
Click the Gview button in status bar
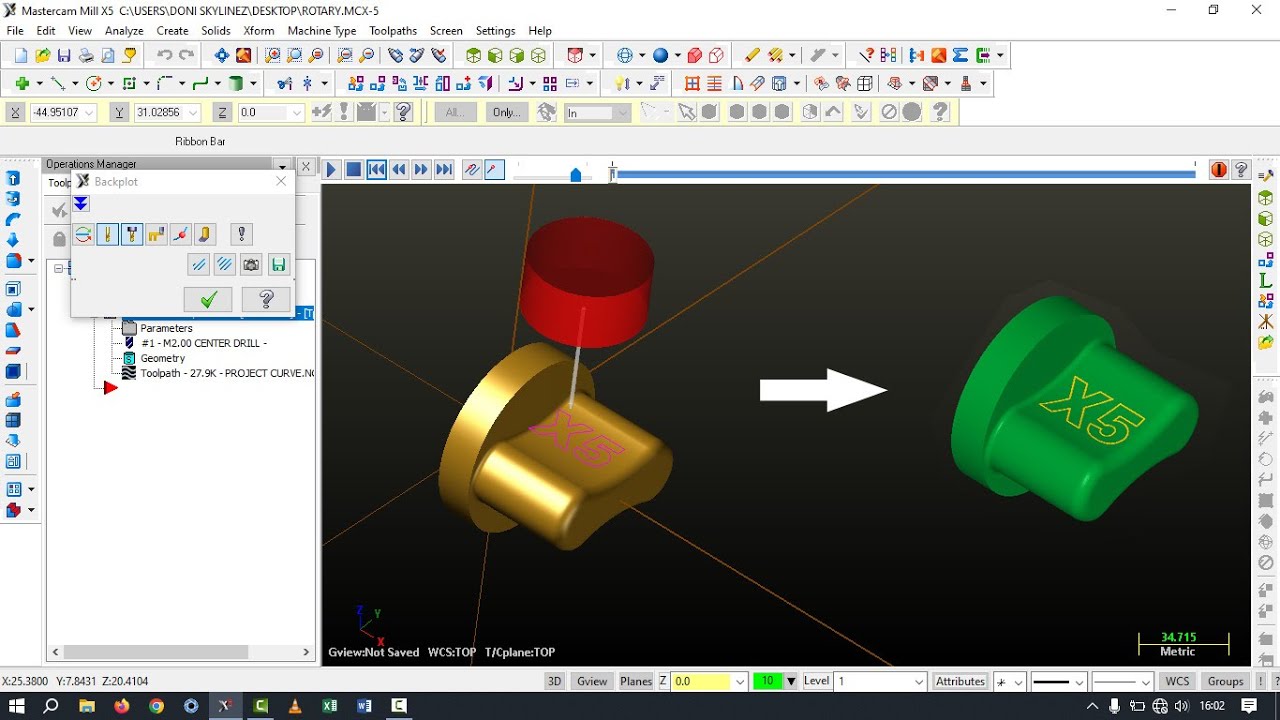coord(592,681)
